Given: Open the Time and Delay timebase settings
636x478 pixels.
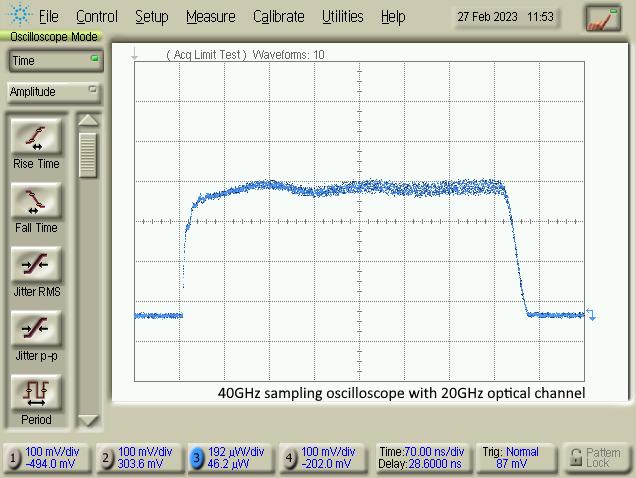Looking at the screenshot, I should pyautogui.click(x=420, y=458).
